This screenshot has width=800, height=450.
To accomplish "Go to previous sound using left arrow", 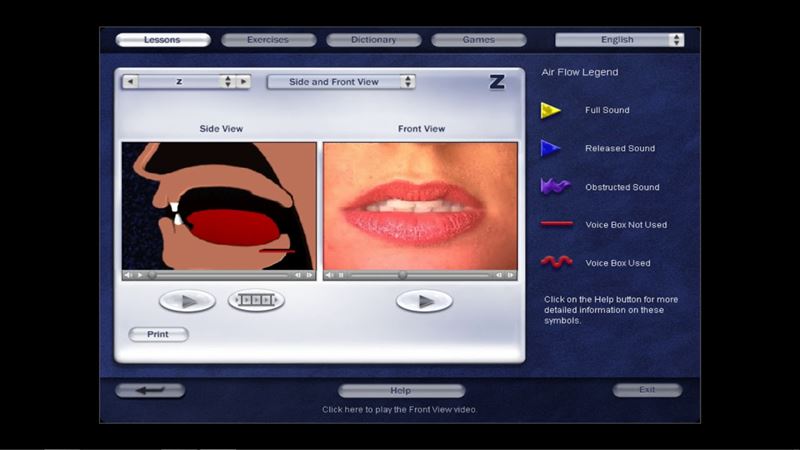I will pos(130,82).
